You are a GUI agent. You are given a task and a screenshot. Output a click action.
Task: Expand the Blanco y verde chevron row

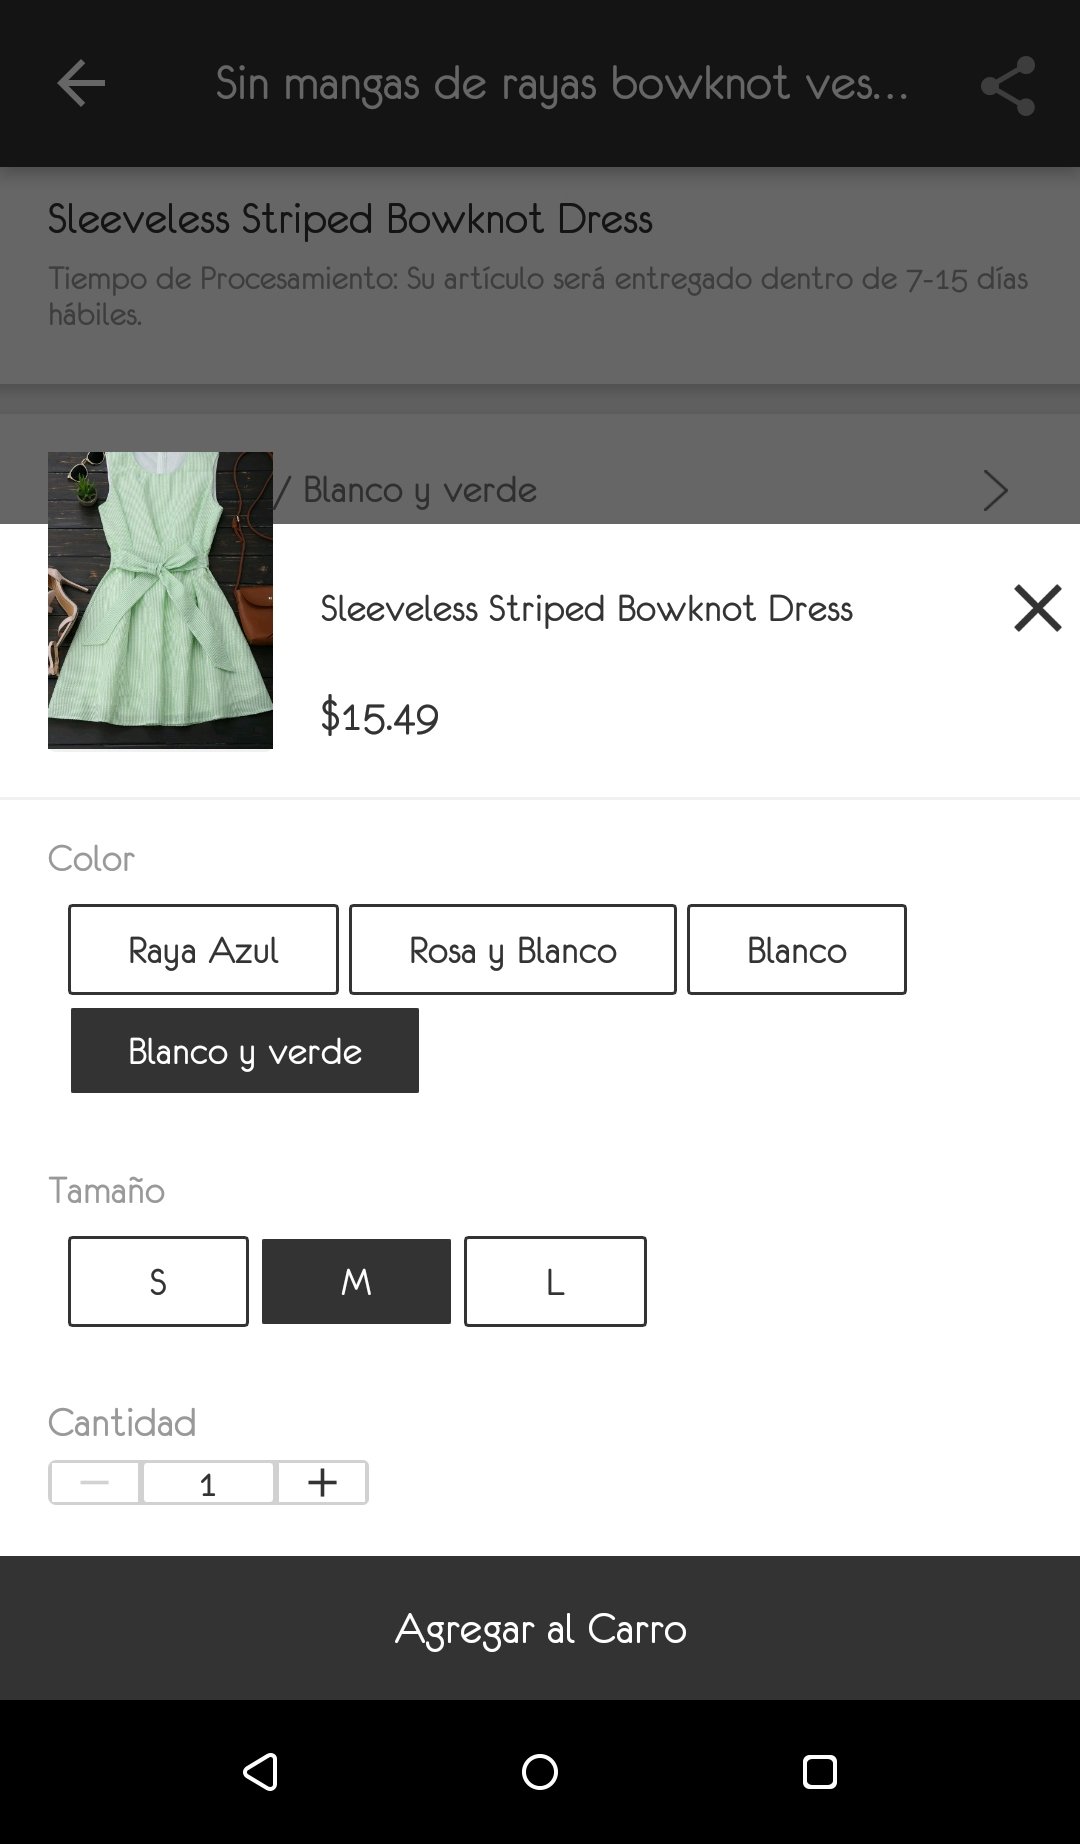pos(994,490)
